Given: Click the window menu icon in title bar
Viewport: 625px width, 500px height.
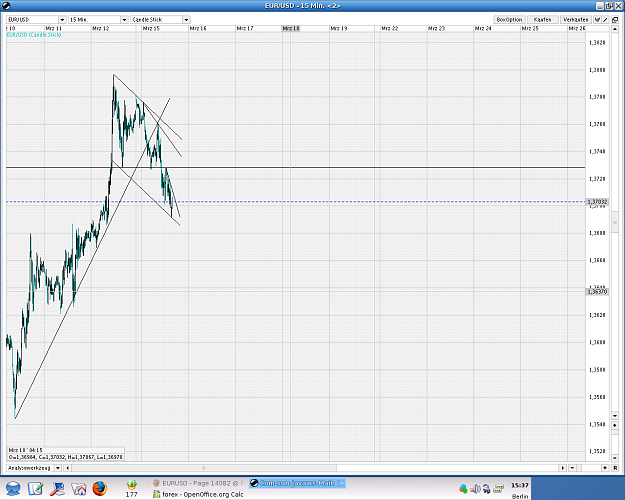Looking at the screenshot, I should pyautogui.click(x=6, y=6).
